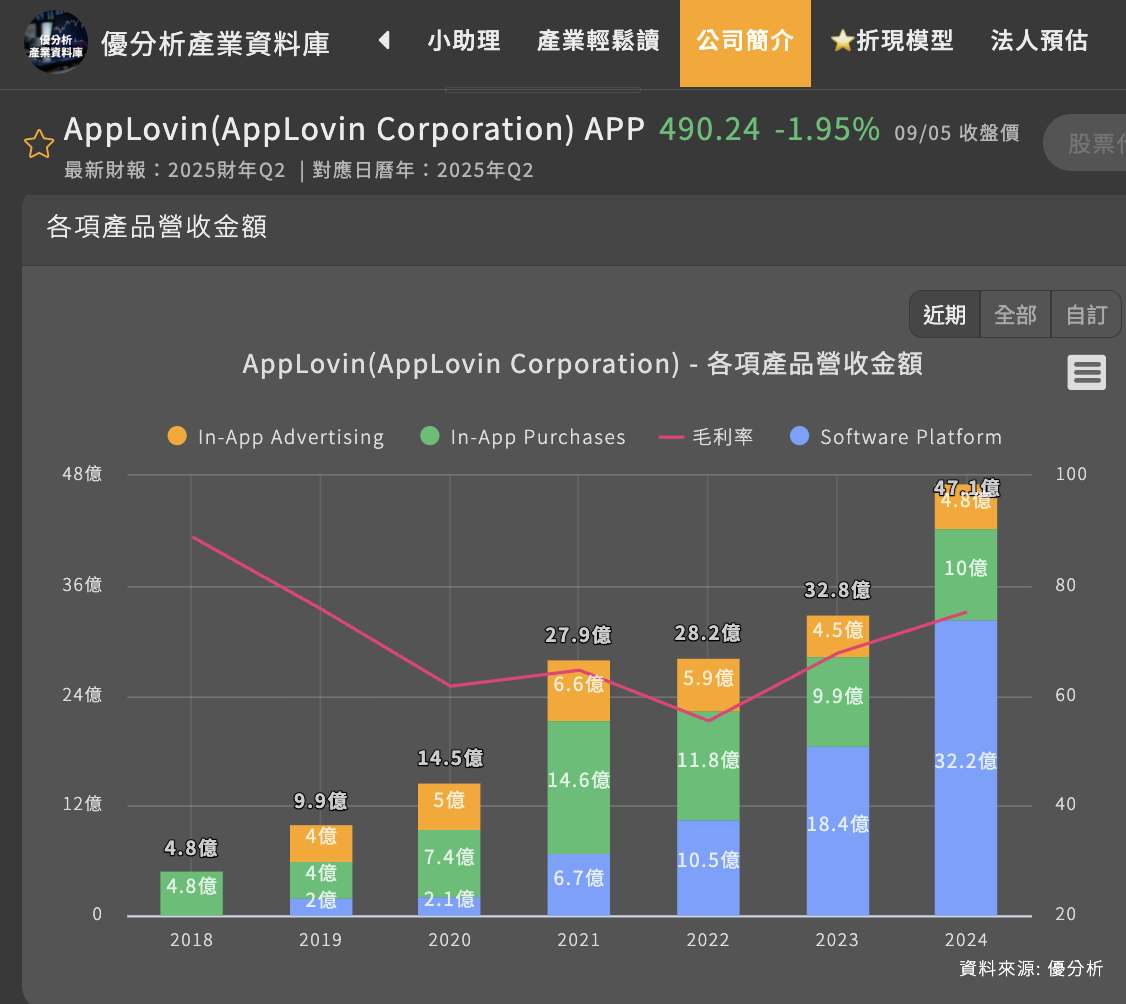
Task: Click the 2023 Software Platform segment 18.4億
Action: pyautogui.click(x=837, y=831)
